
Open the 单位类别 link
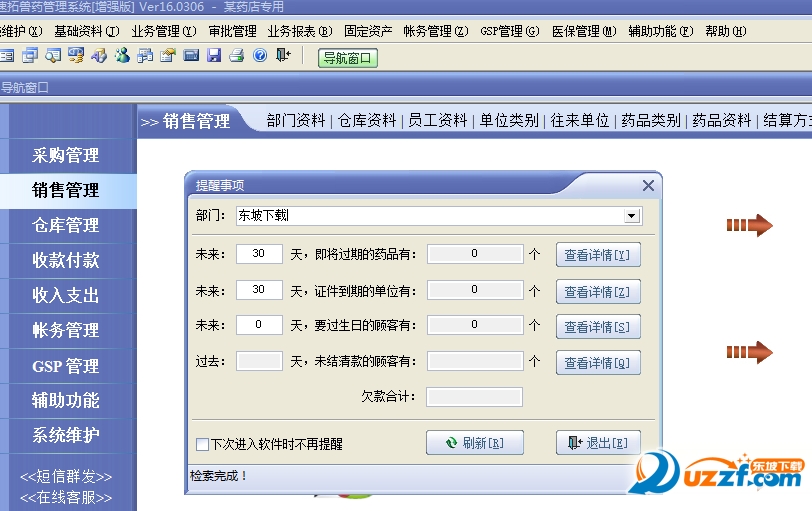509,121
